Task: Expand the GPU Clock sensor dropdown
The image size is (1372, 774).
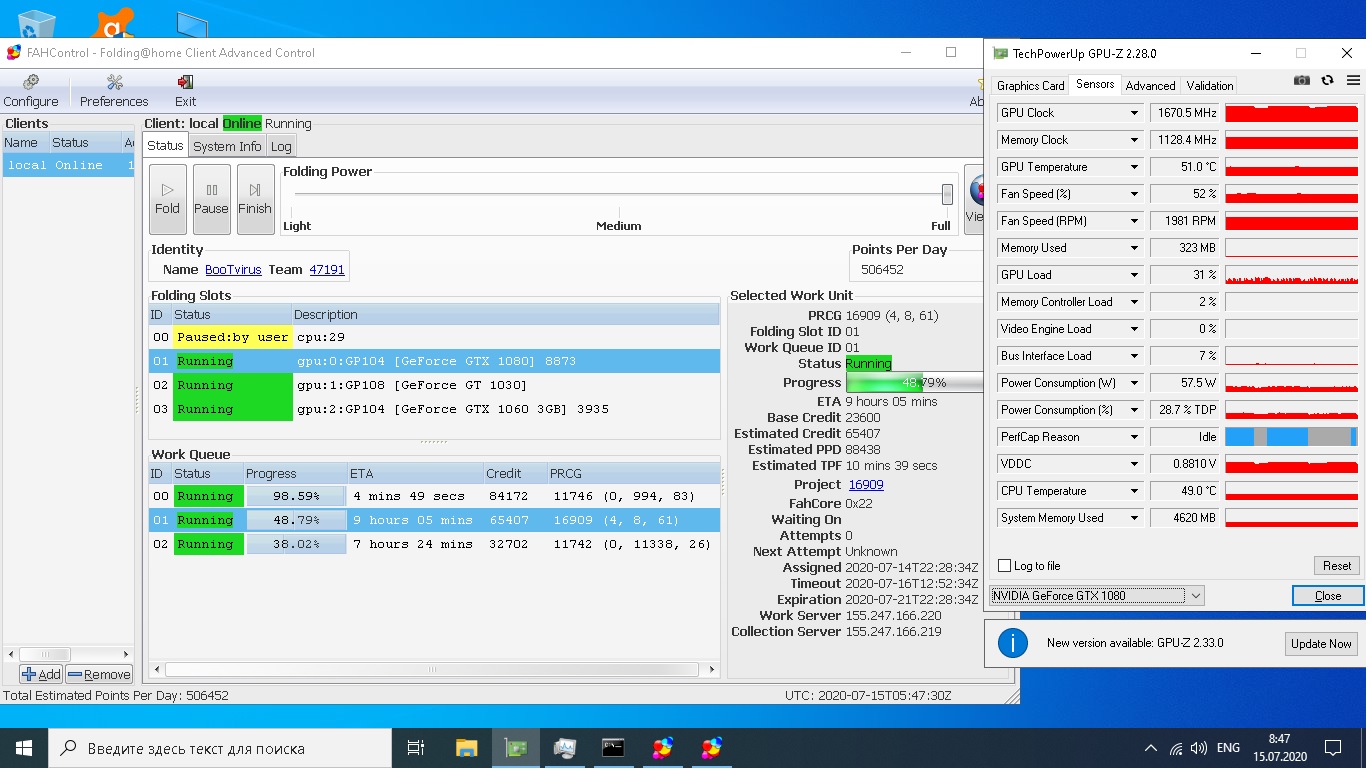Action: click(1134, 113)
